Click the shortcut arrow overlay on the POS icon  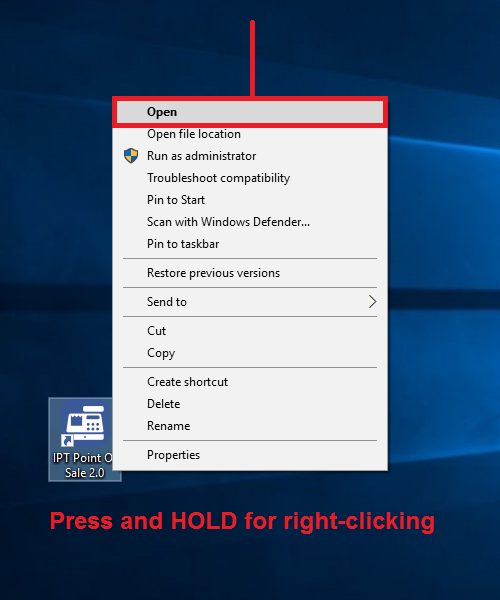pyautogui.click(x=67, y=441)
